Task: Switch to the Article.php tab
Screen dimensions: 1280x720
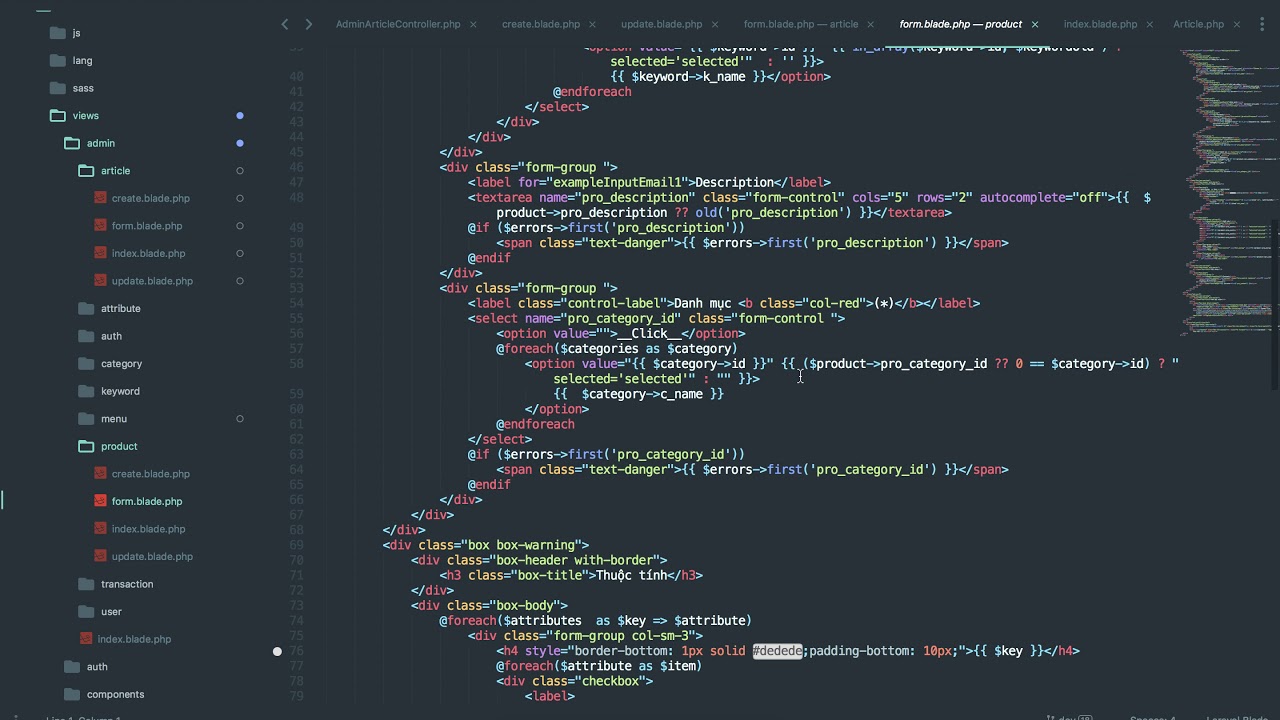Action: click(1198, 24)
